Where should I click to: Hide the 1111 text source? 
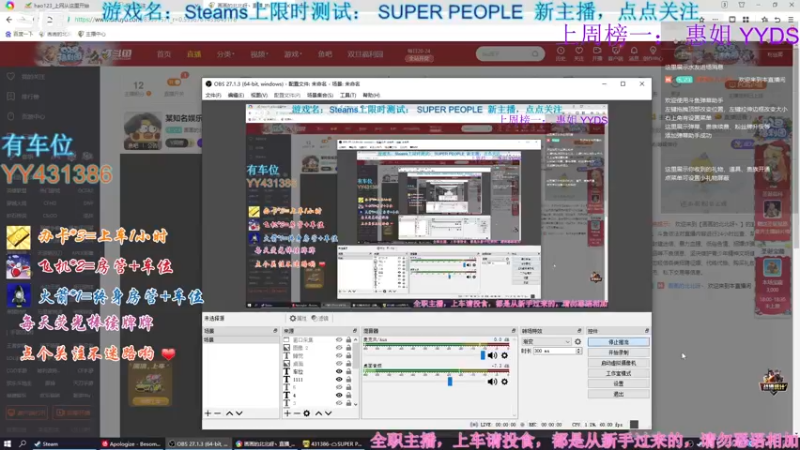point(339,380)
